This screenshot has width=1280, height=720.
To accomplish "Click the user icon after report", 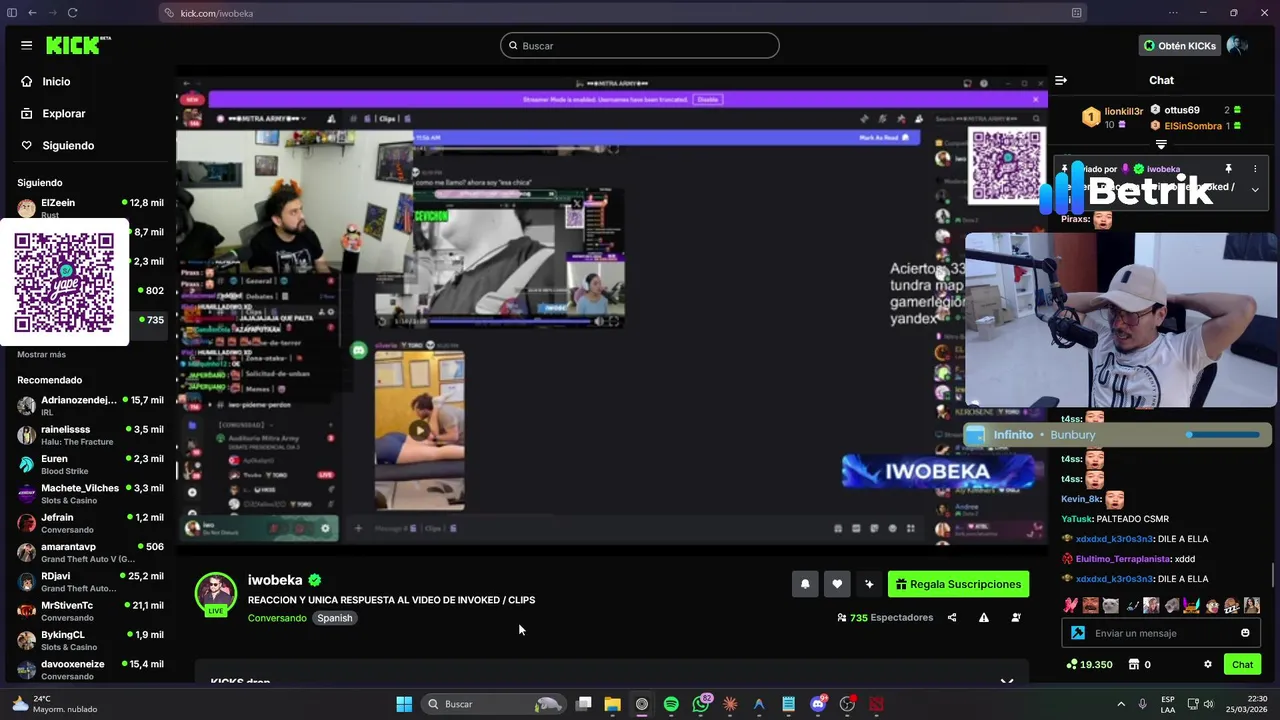I will click(x=1016, y=618).
